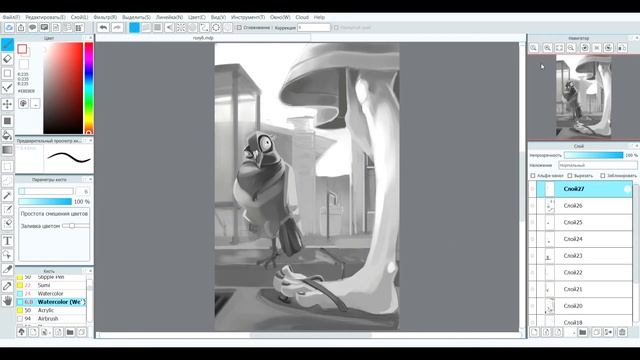The image size is (640, 360).
Task: Select the document tab above canvas
Action: 203,38
